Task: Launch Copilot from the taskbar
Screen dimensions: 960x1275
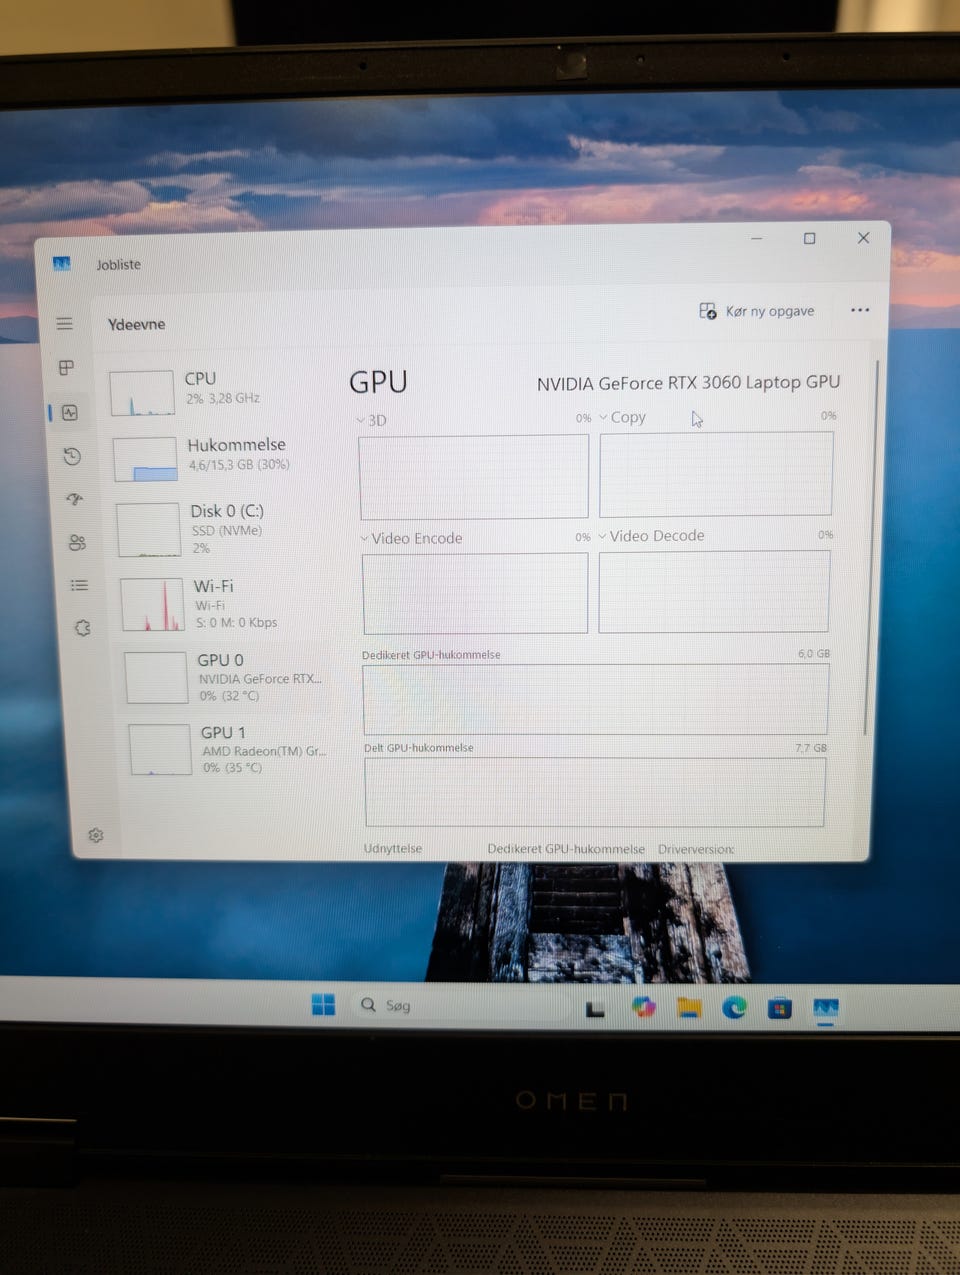Action: 643,1007
